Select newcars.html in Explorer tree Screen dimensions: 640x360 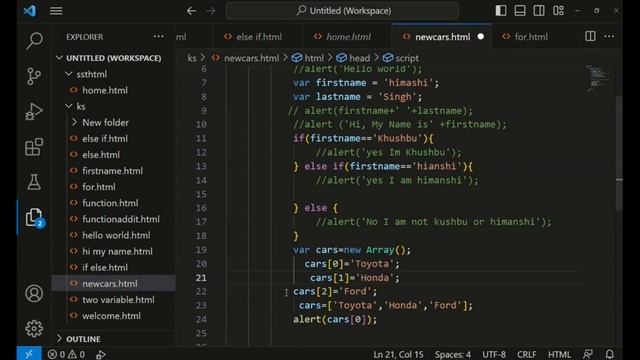114,283
